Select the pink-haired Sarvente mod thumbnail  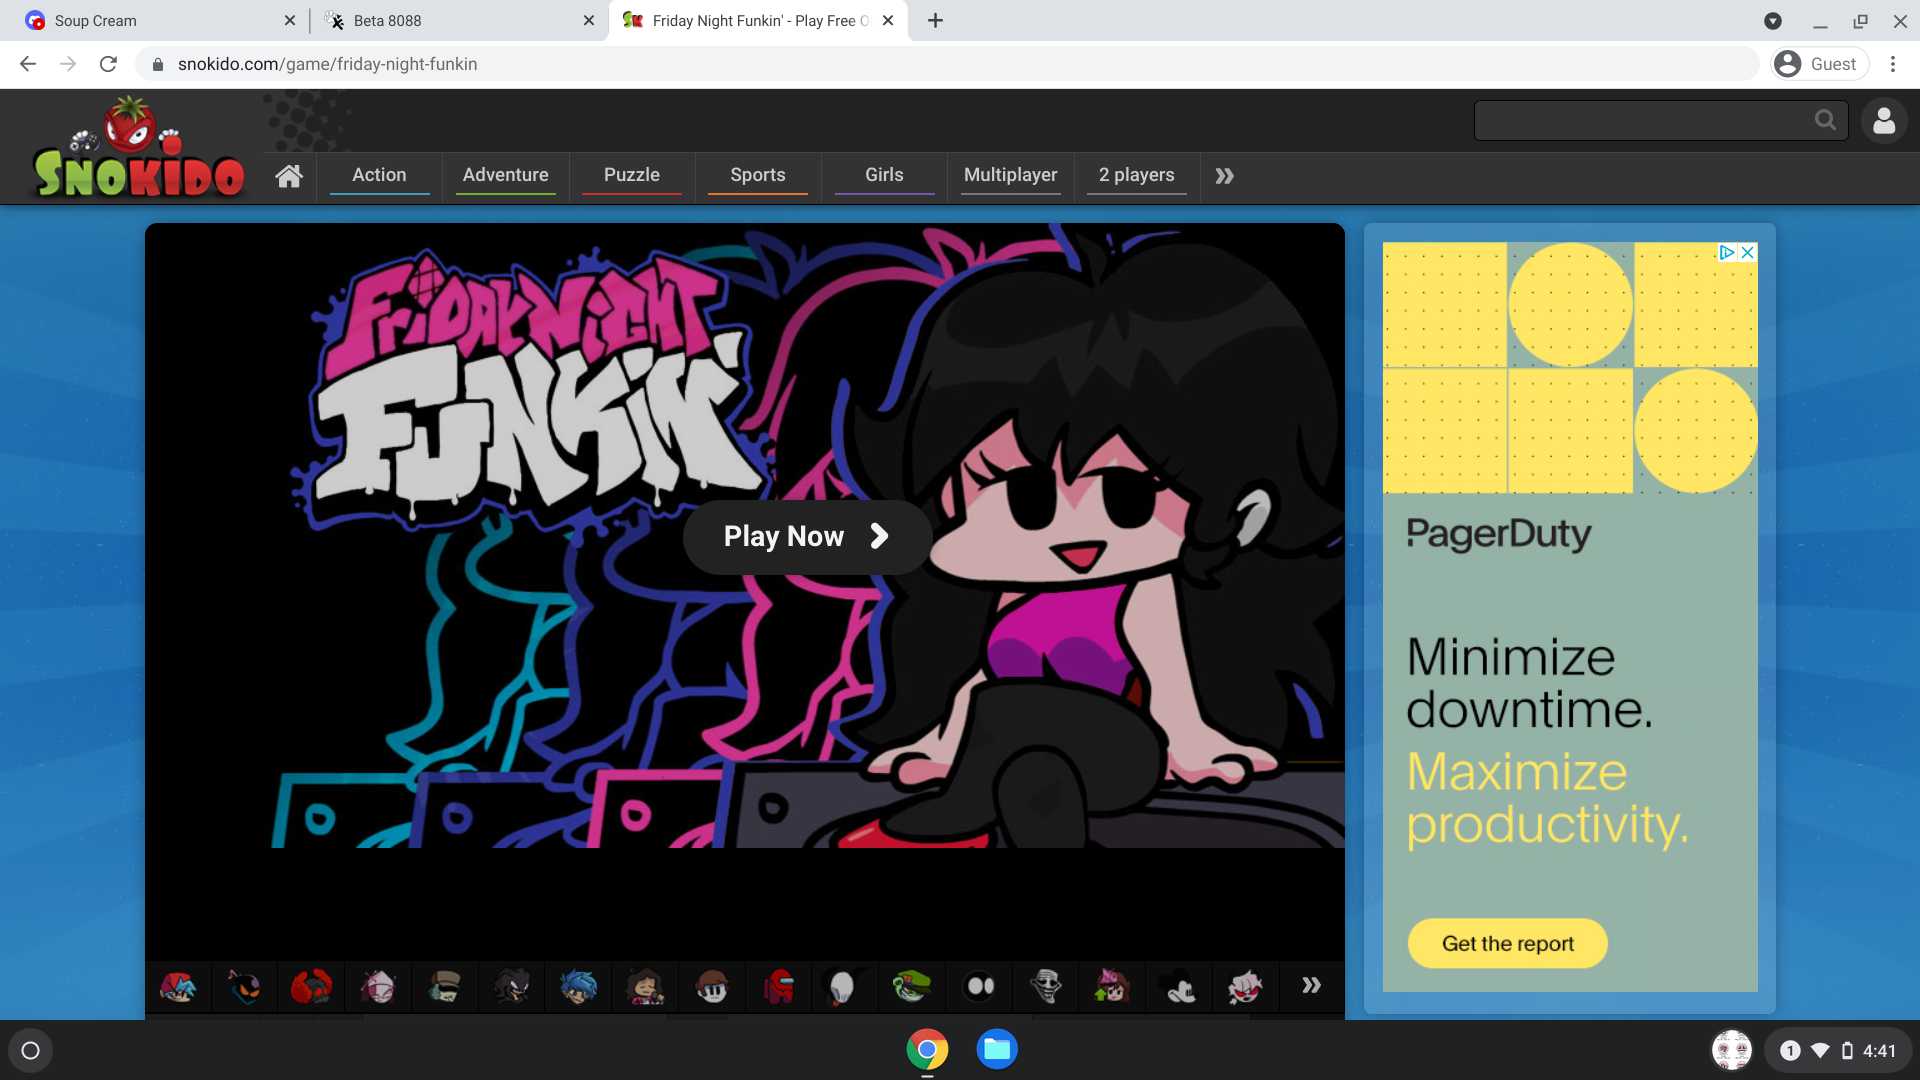click(378, 987)
